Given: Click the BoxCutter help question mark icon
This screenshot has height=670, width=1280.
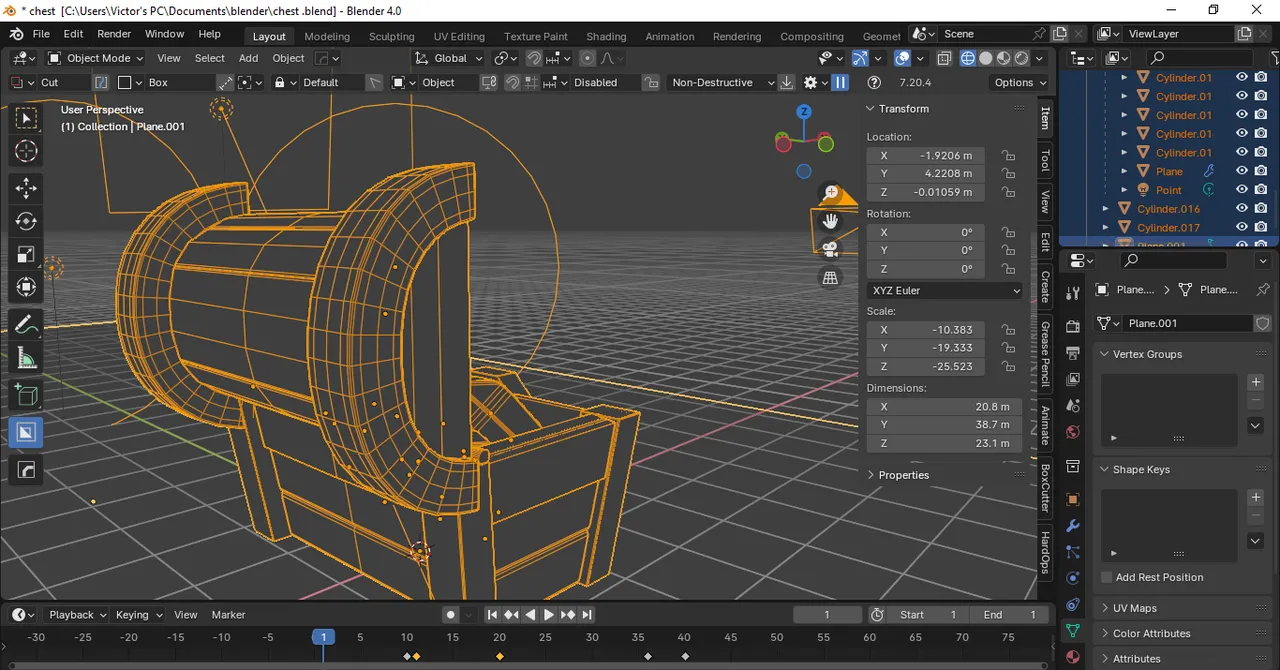Looking at the screenshot, I should pyautogui.click(x=874, y=83).
